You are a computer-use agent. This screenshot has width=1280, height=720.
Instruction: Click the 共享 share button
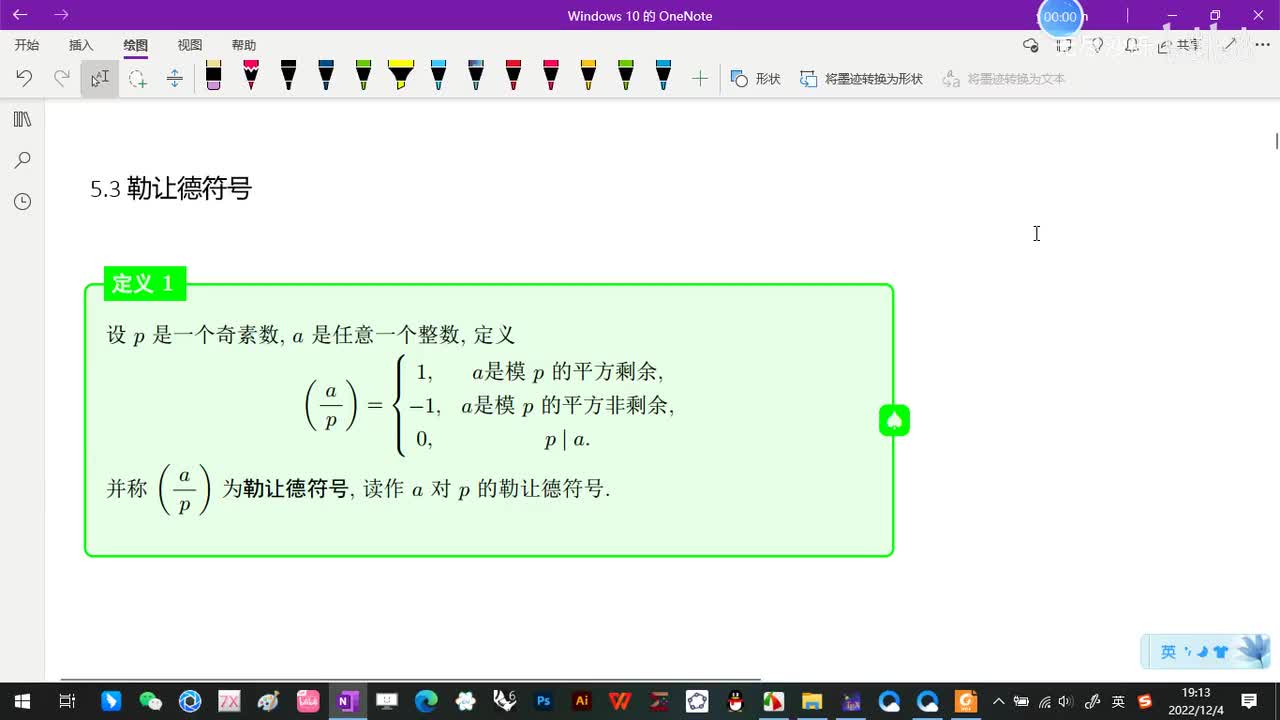click(1180, 45)
